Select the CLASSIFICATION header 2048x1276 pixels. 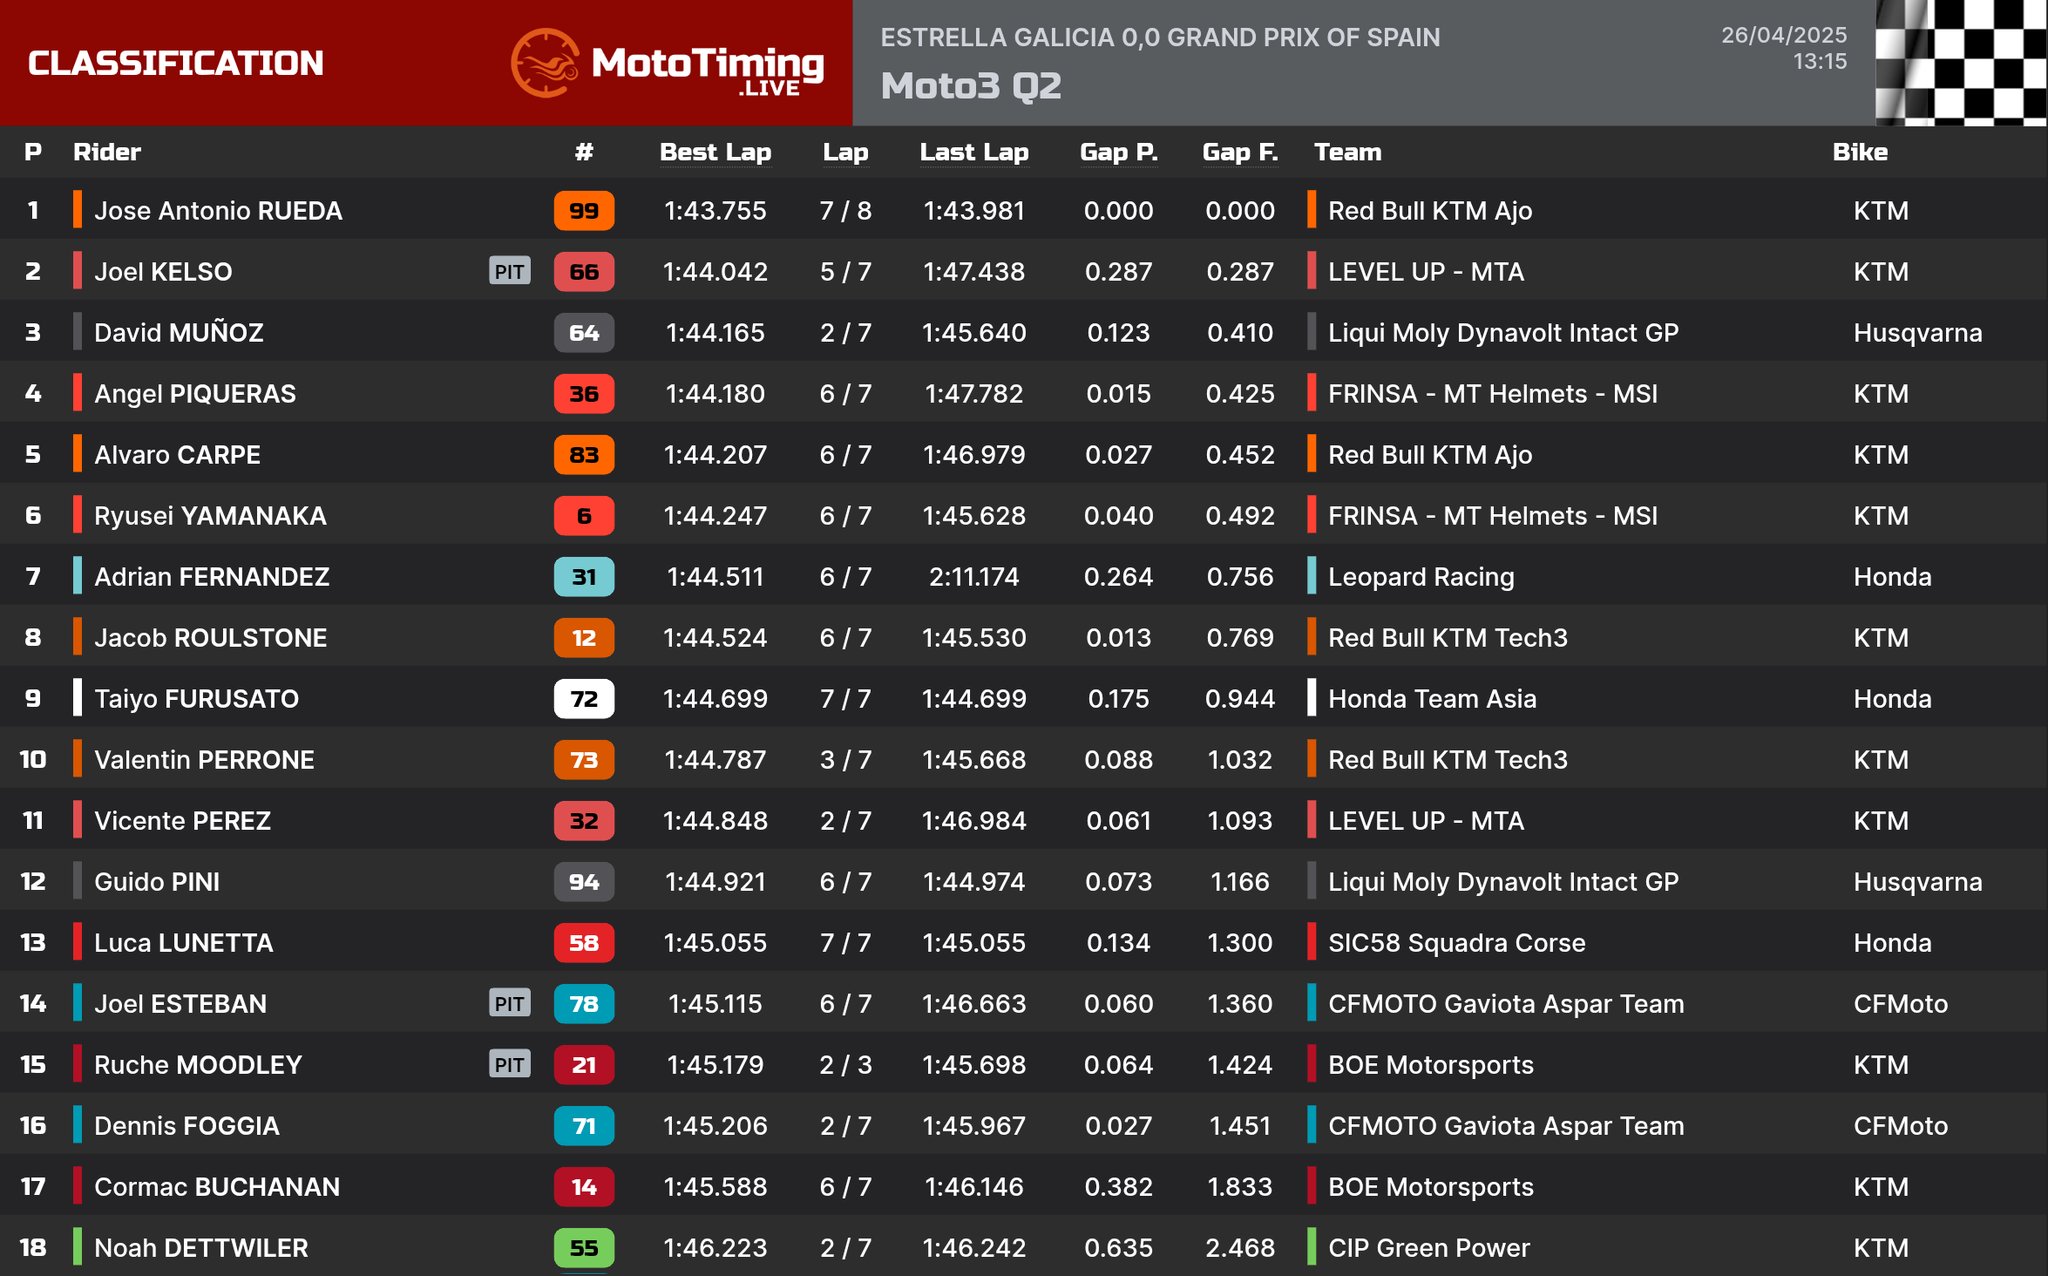pyautogui.click(x=176, y=64)
